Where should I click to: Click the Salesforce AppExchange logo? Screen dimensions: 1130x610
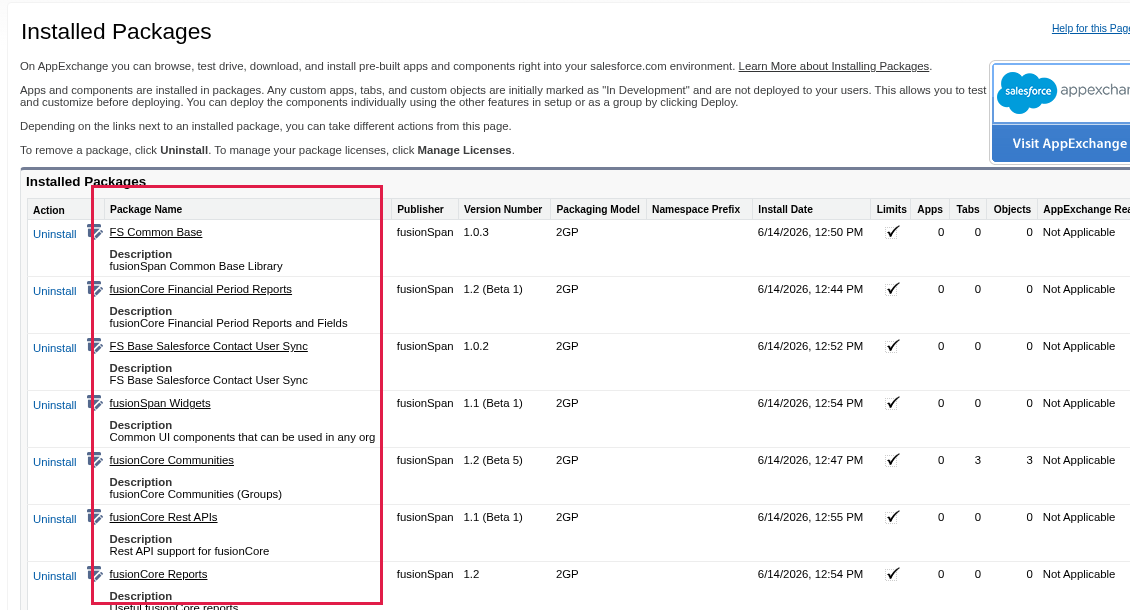1062,92
